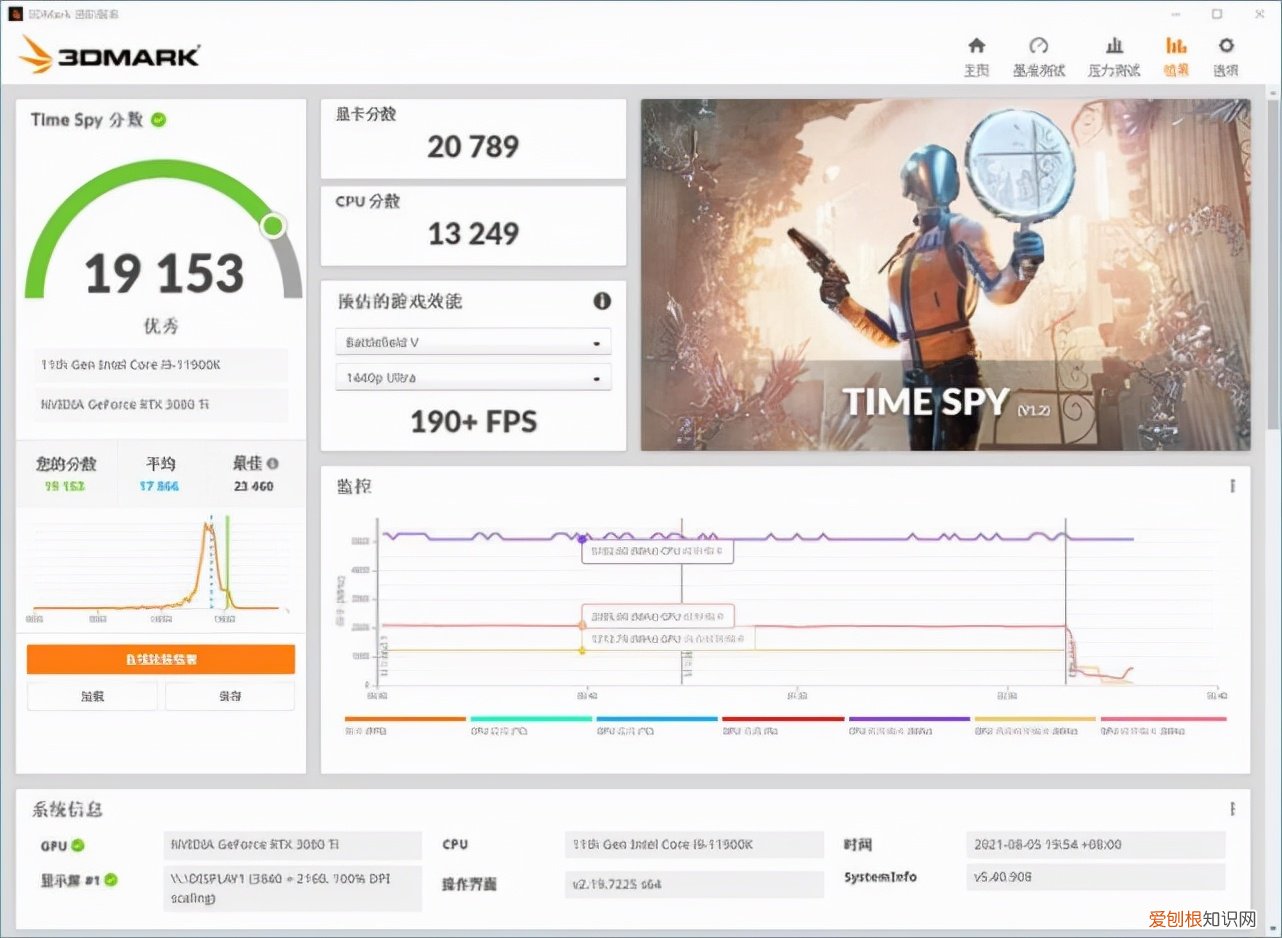Screen dimensions: 1282x938
Task: Click the 保存 (Save) button
Action: coord(229,695)
